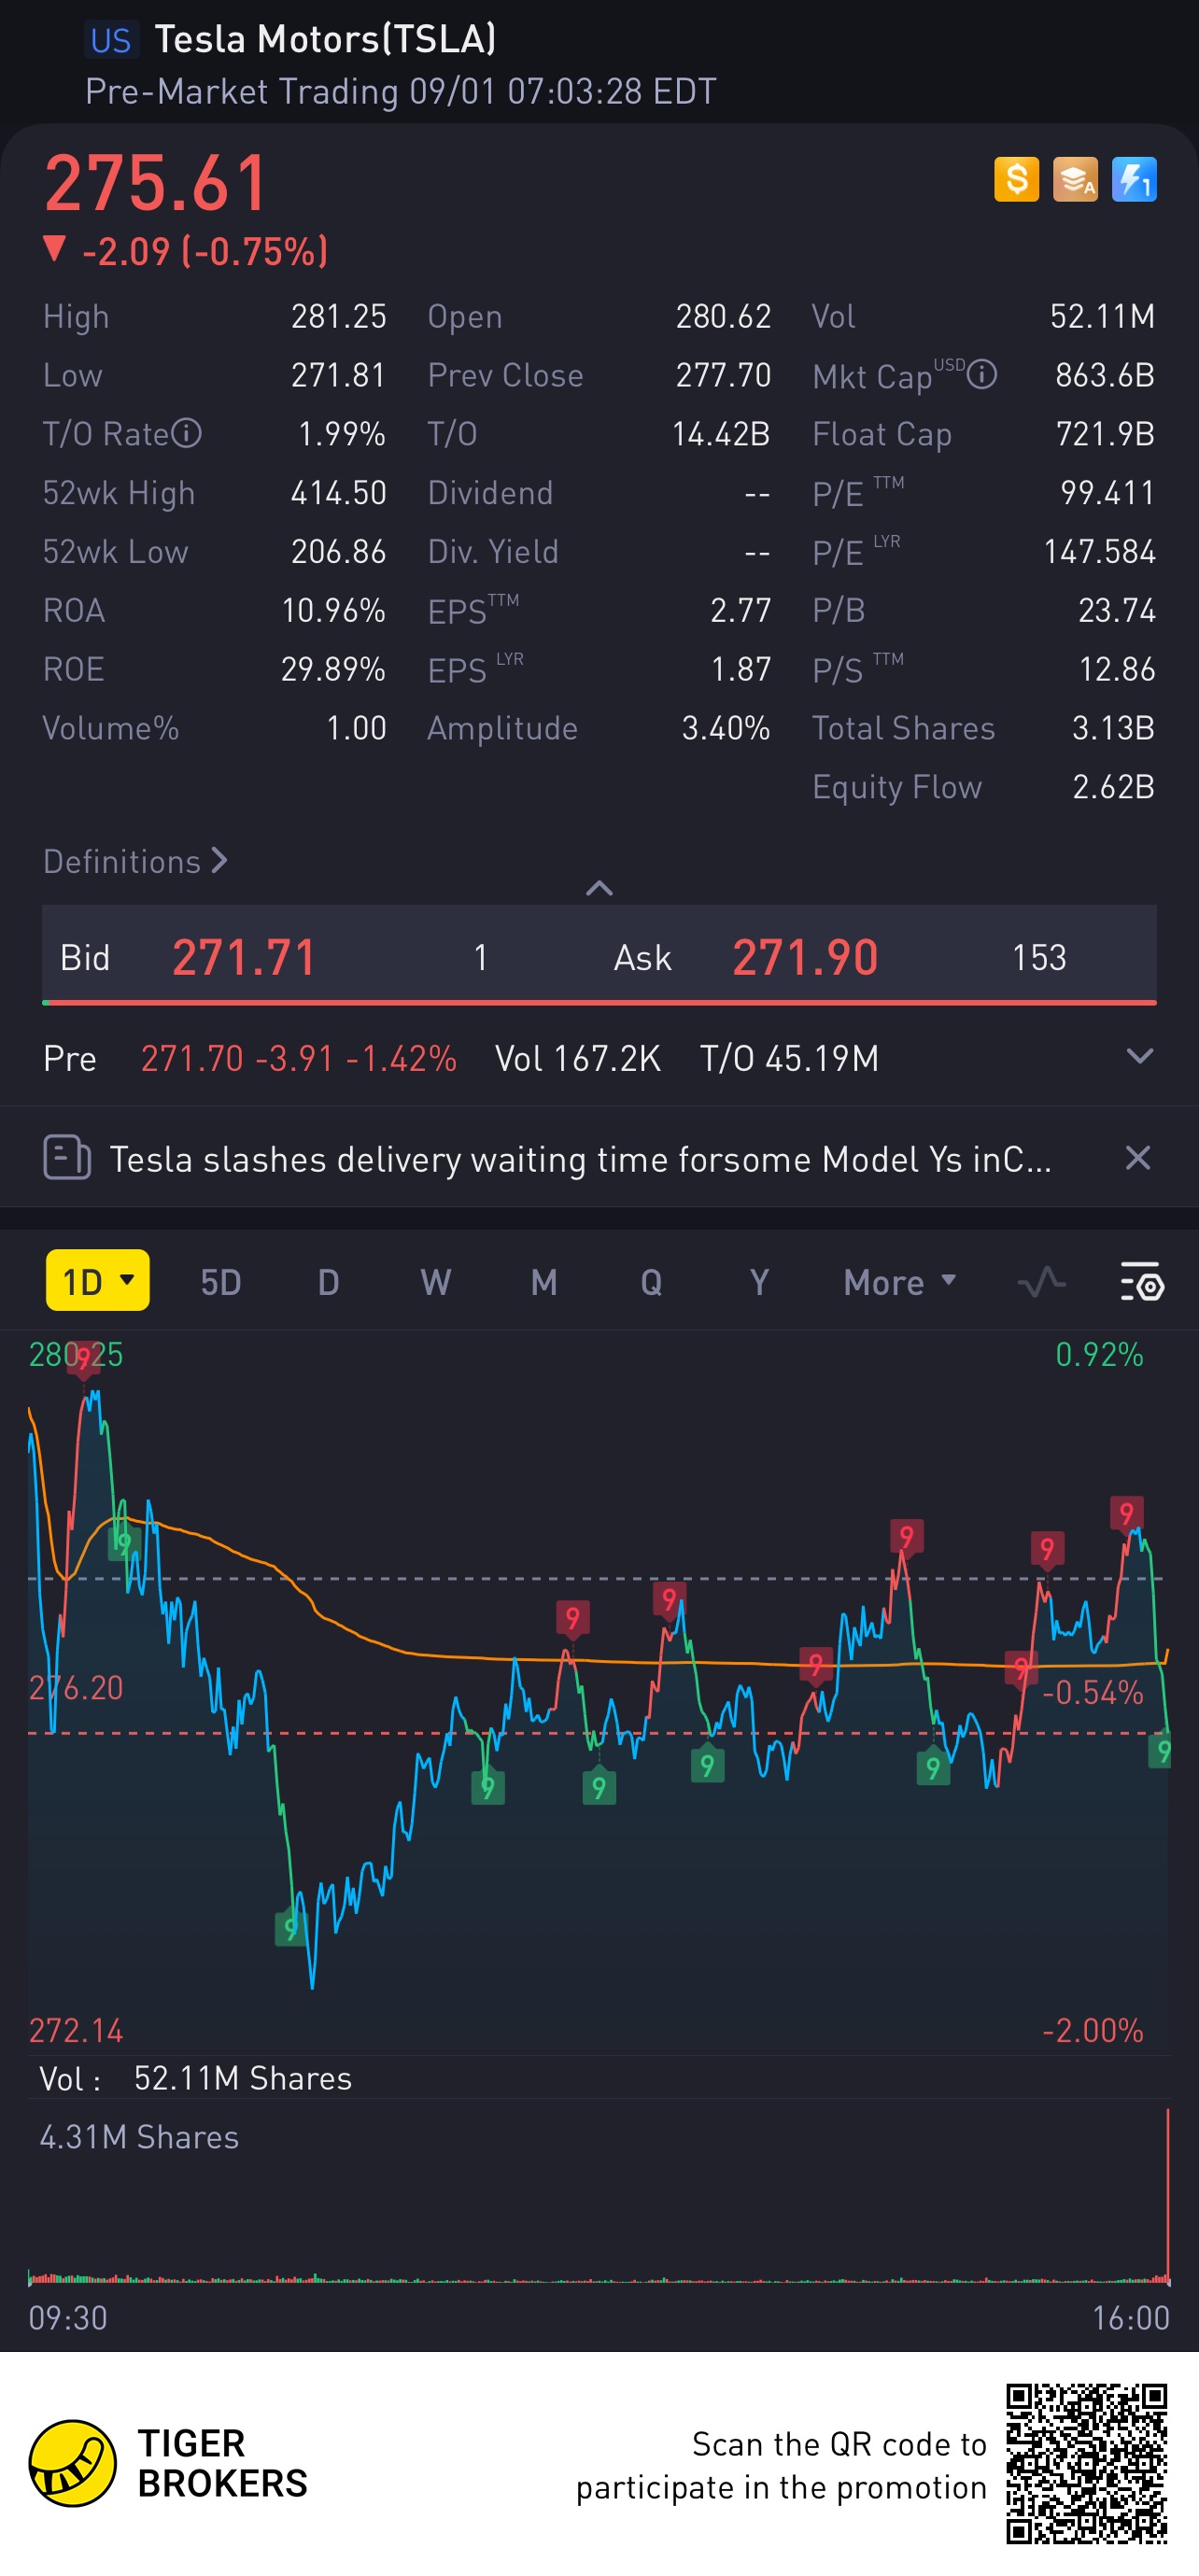This screenshot has height=2576, width=1199.
Task: Tap the 0.92% chart axis label
Action: [1099, 1354]
